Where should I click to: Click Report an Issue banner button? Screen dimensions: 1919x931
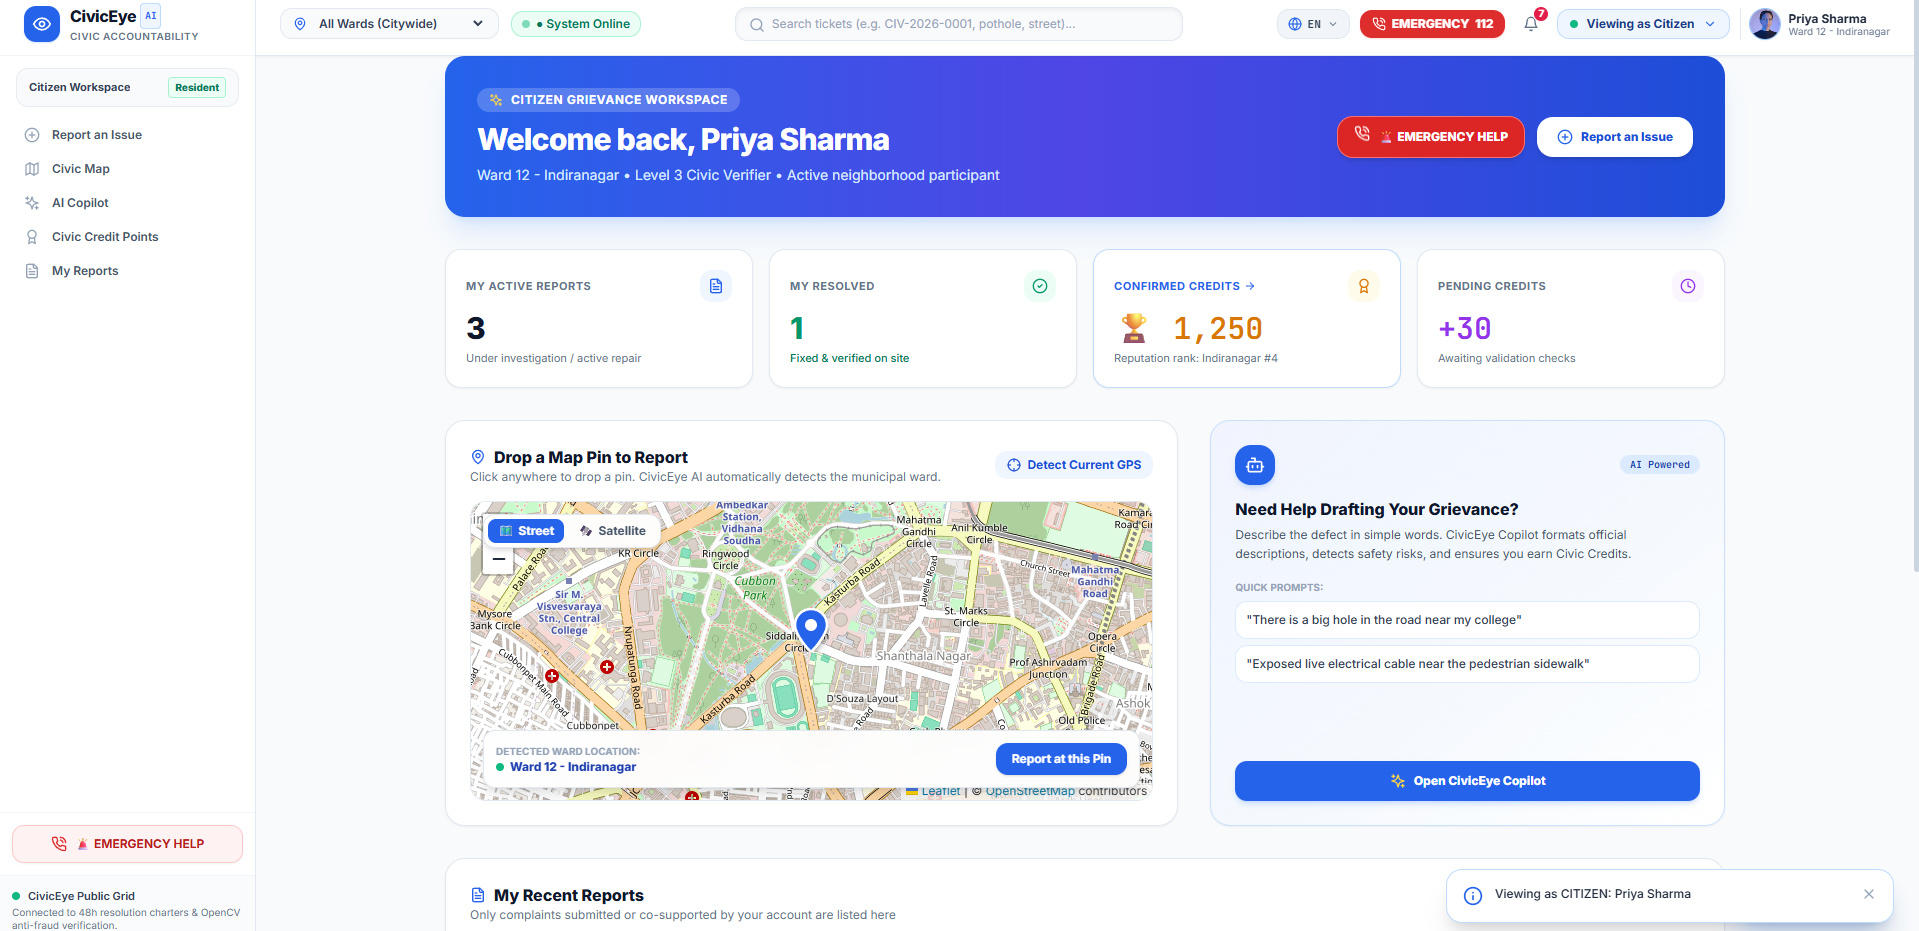pyautogui.click(x=1615, y=137)
